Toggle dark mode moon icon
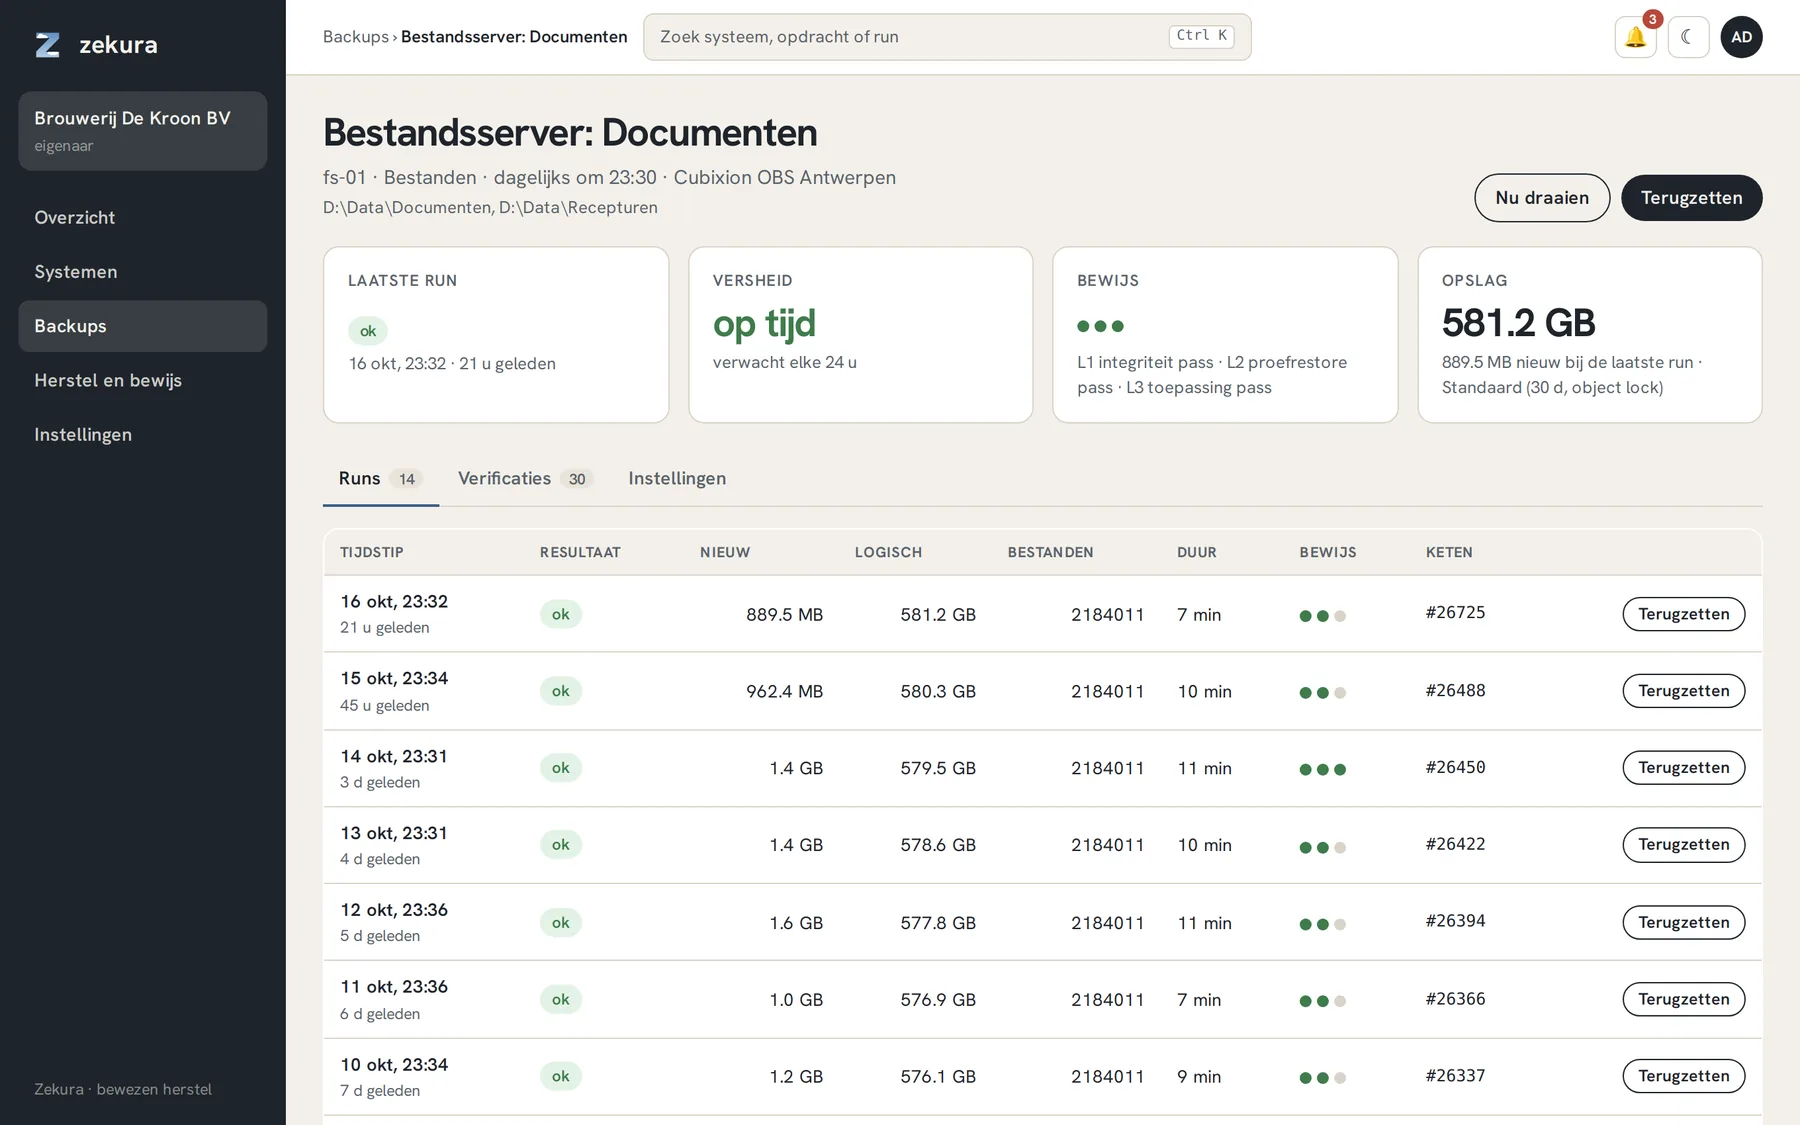This screenshot has height=1125, width=1800. 1688,37
